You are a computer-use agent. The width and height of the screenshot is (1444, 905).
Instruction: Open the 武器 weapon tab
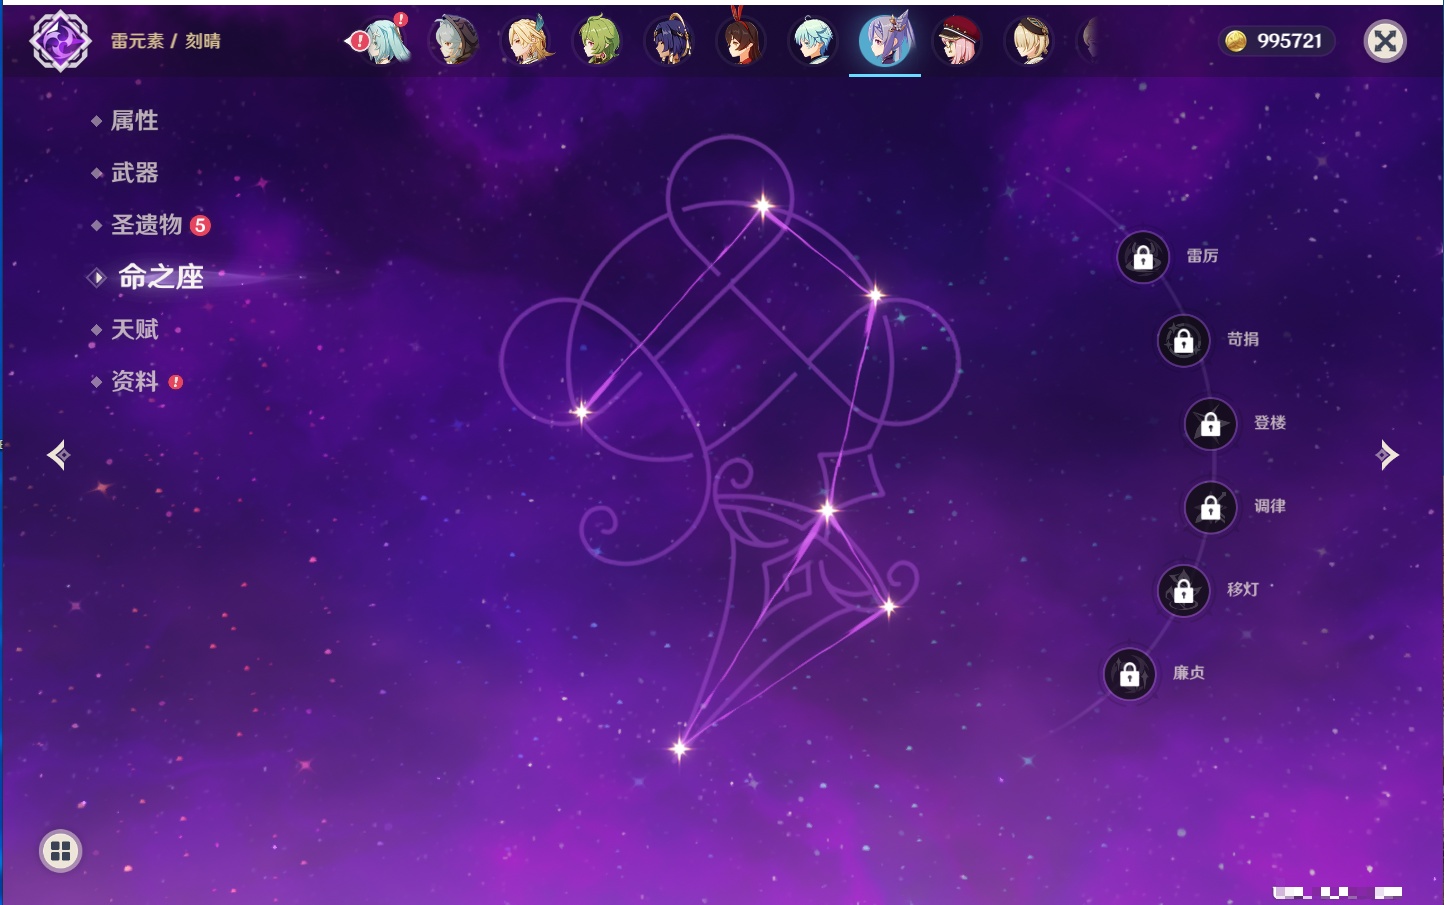click(135, 173)
